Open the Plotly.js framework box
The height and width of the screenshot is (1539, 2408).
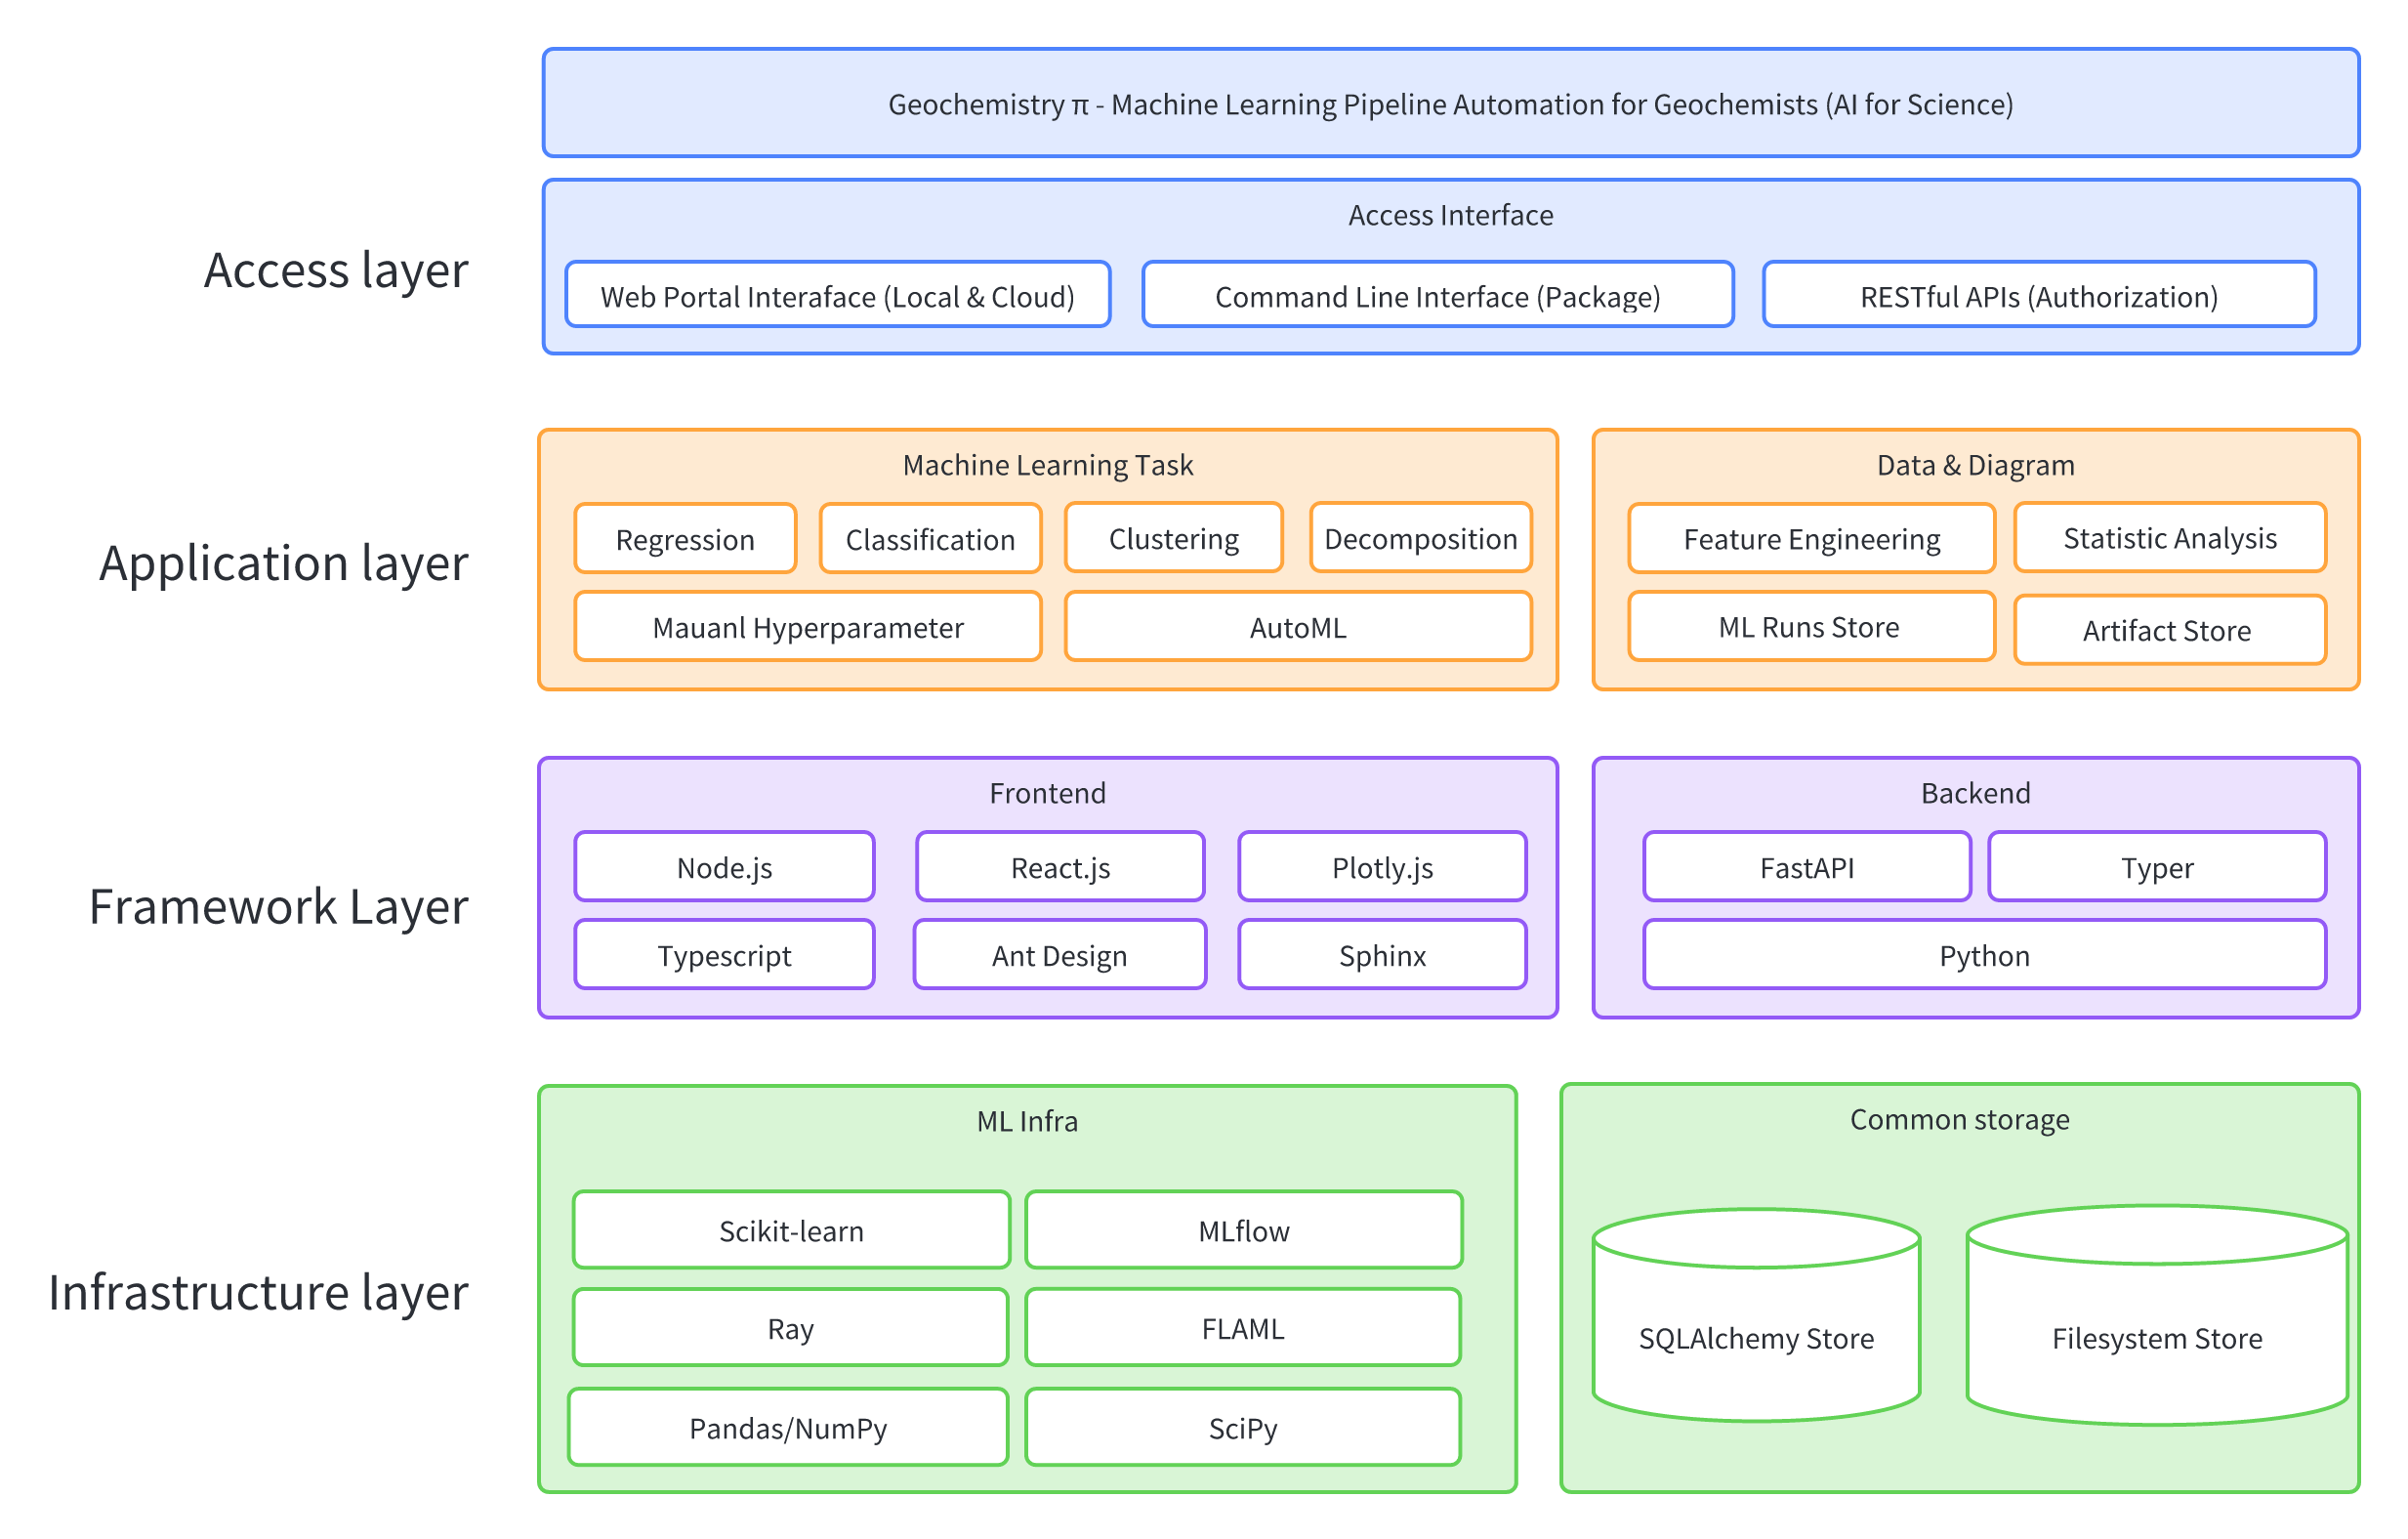click(x=1382, y=868)
